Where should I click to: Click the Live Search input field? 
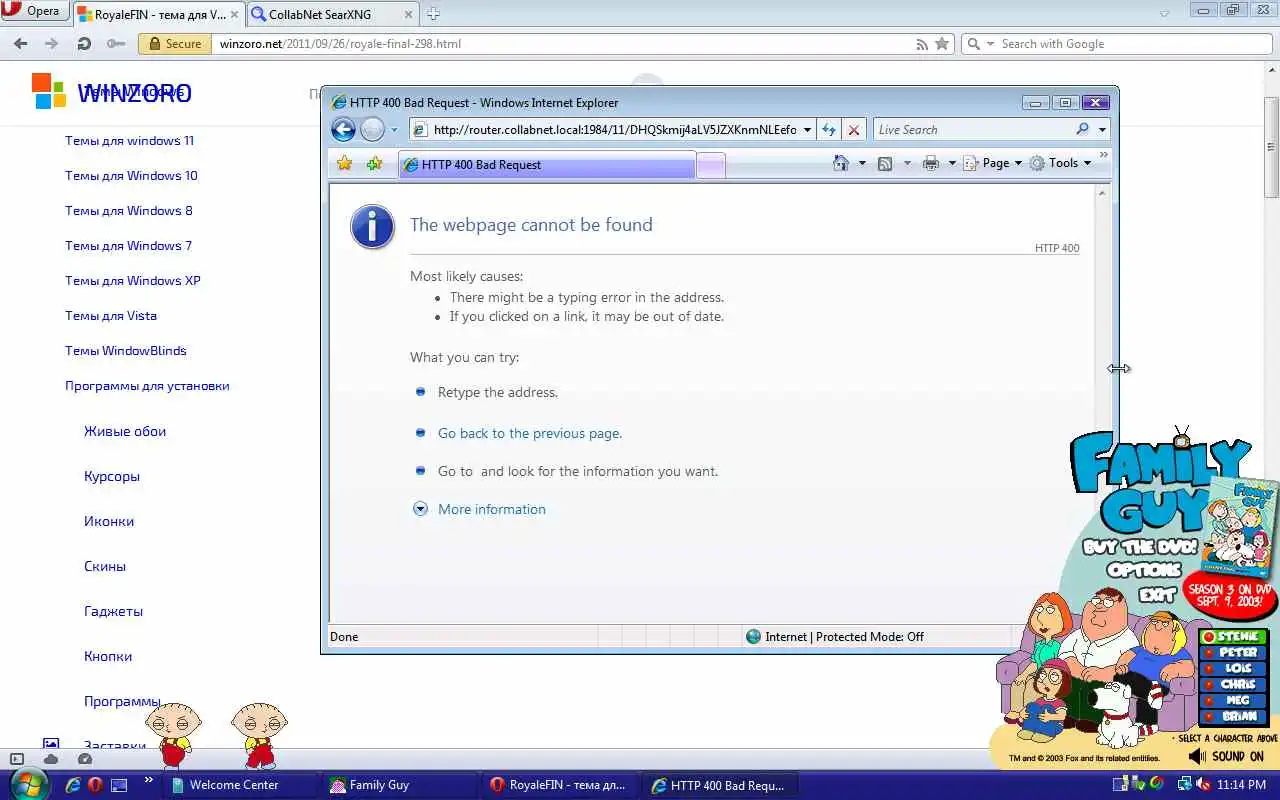[x=972, y=130]
